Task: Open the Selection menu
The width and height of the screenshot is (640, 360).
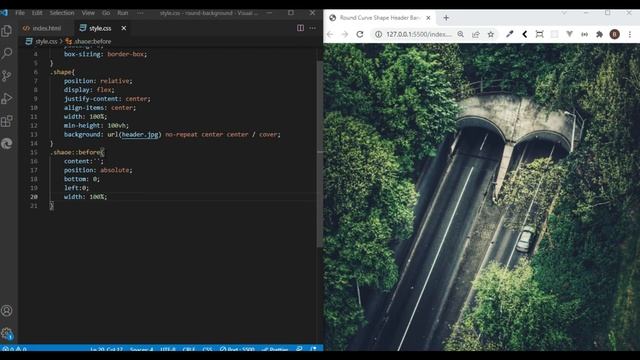Action: point(62,13)
